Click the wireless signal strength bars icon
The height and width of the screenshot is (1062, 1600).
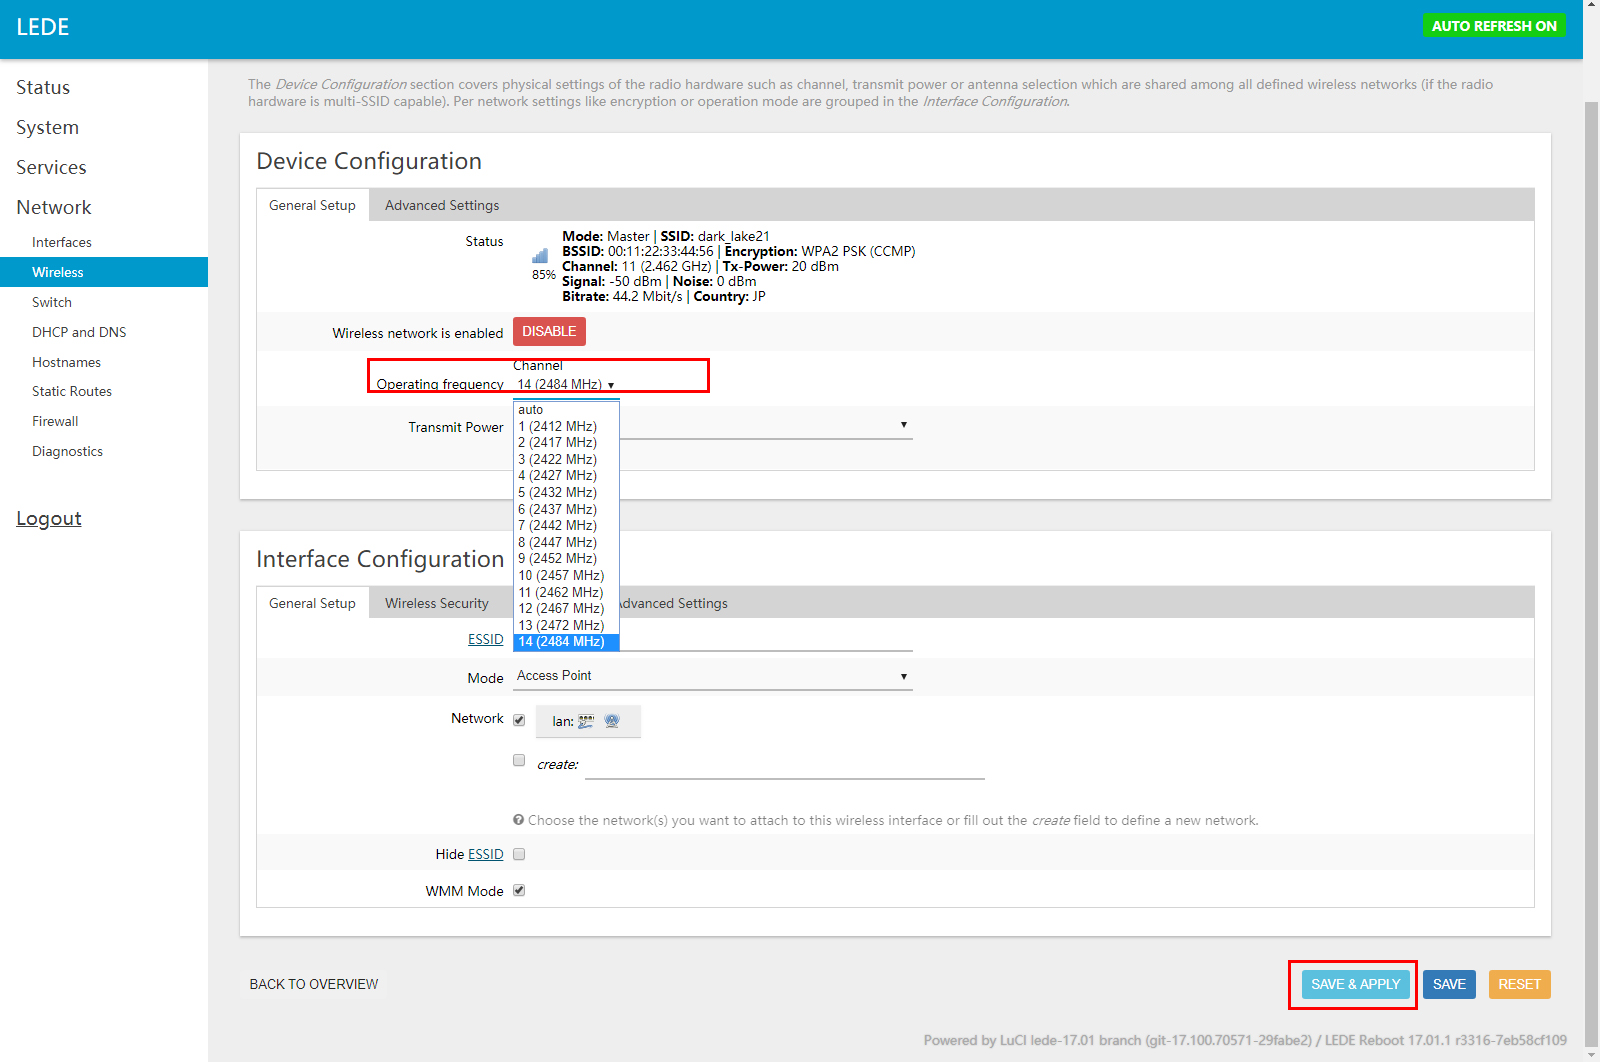[x=540, y=256]
